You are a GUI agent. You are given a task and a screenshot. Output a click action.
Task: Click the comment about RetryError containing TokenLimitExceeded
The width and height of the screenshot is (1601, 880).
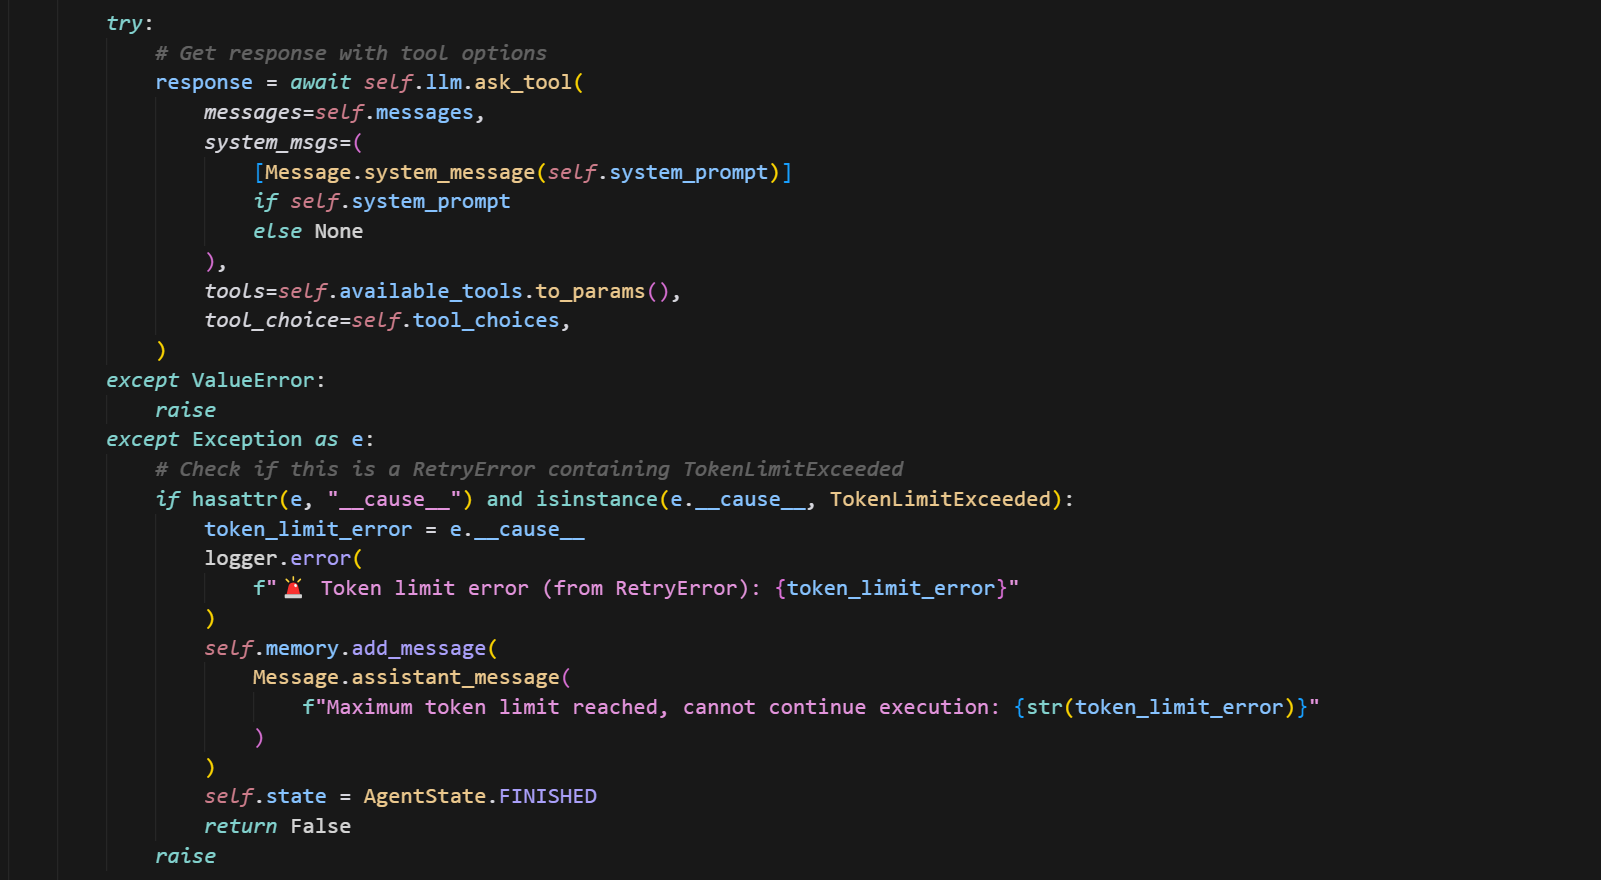coord(529,469)
